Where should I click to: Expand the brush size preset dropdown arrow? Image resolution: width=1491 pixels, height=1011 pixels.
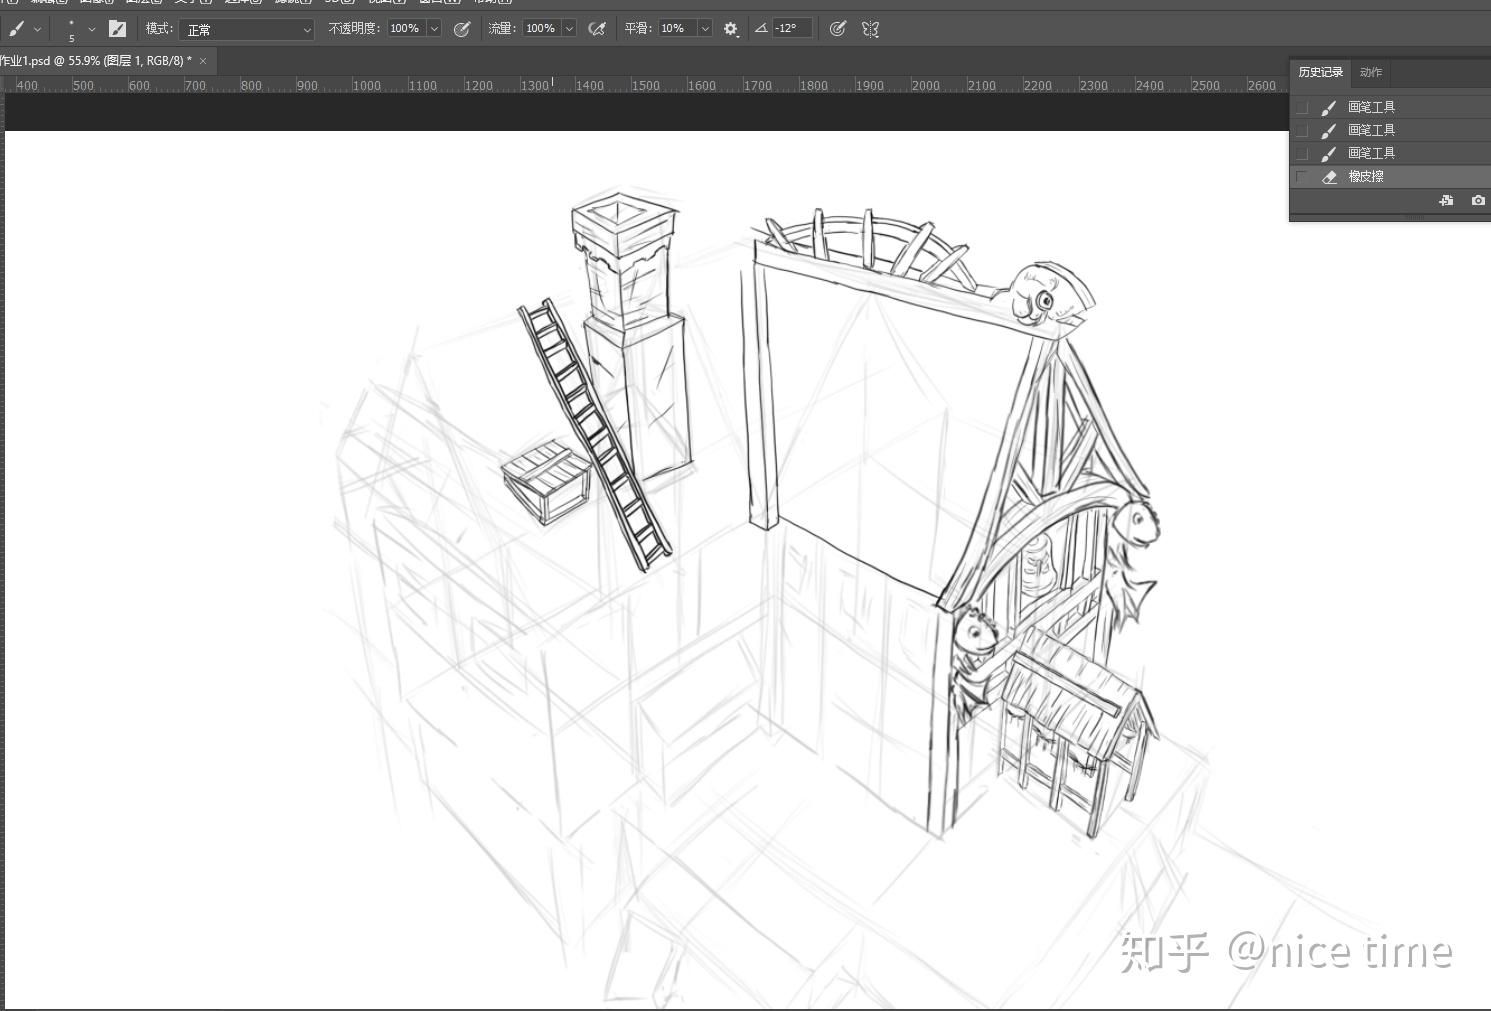tap(92, 29)
